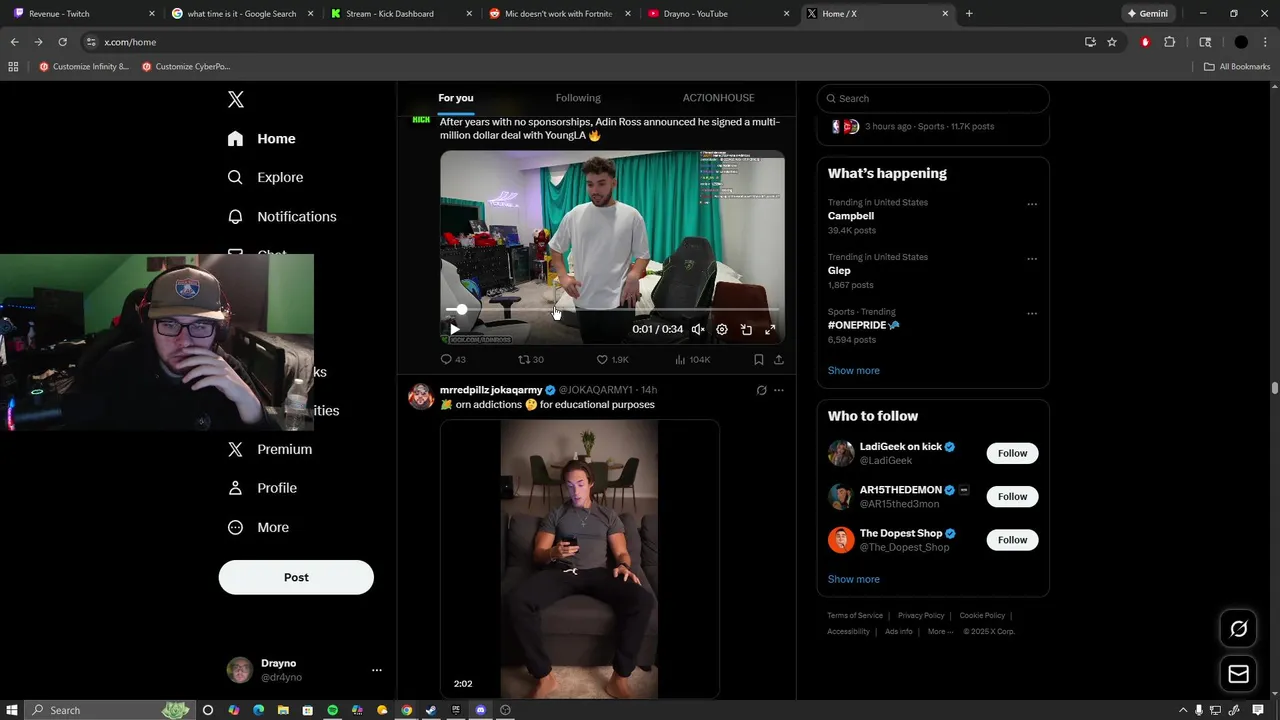Expand the footer More menu
Viewport: 1280px width, 720px height.
[x=940, y=631]
